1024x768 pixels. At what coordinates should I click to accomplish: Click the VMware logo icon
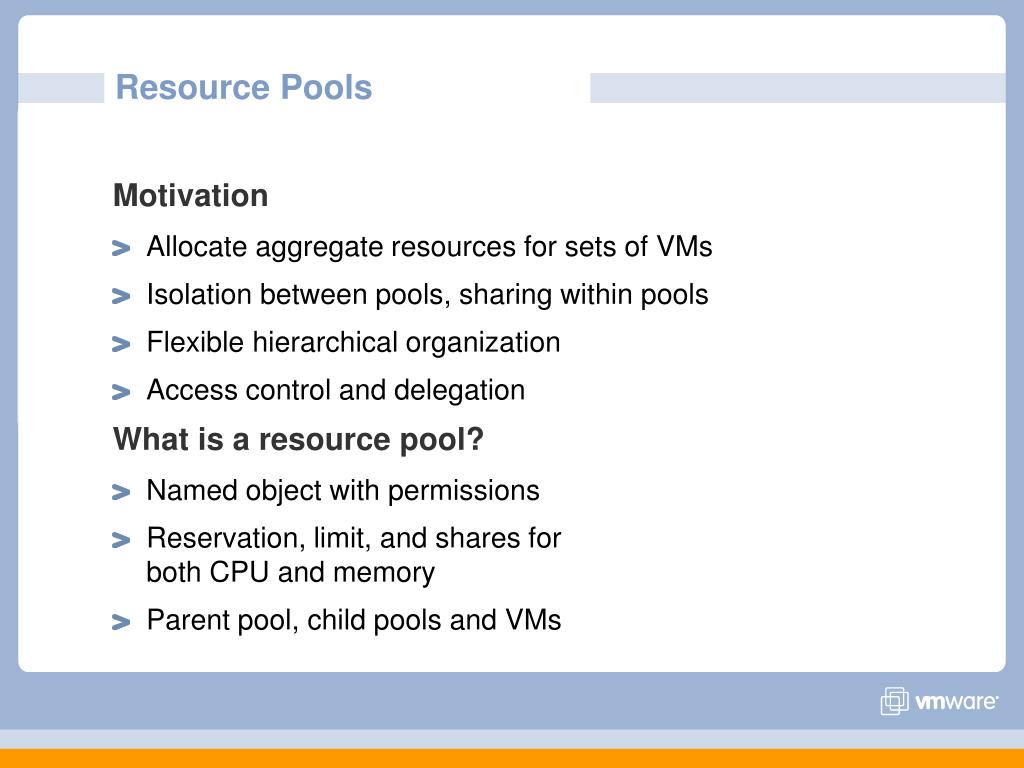pyautogui.click(x=895, y=701)
